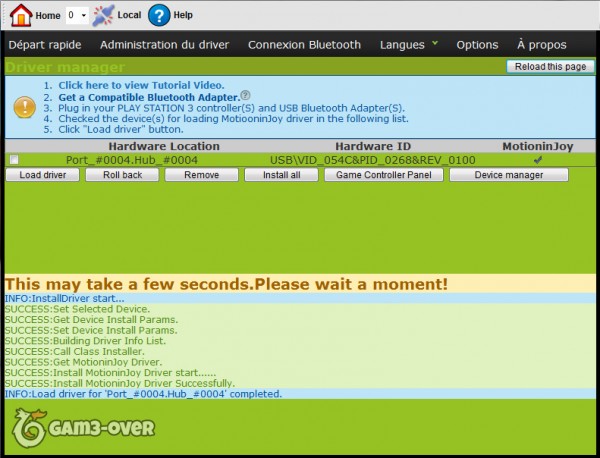Expand the Langues menu
This screenshot has height=458, width=600.
click(x=407, y=45)
